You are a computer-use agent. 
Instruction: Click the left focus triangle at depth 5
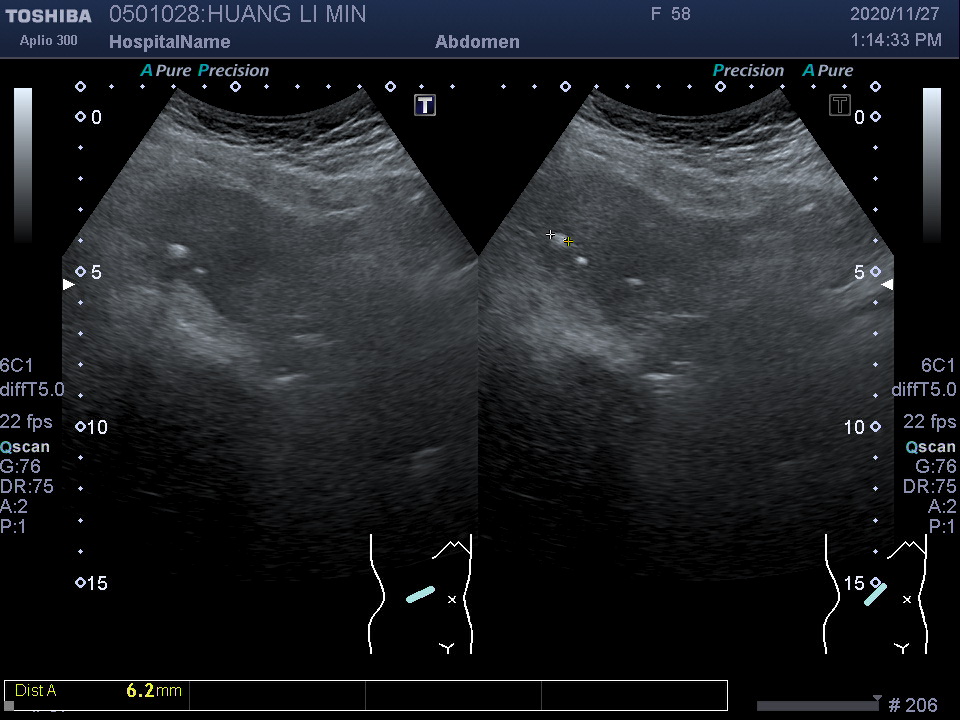click(68, 285)
